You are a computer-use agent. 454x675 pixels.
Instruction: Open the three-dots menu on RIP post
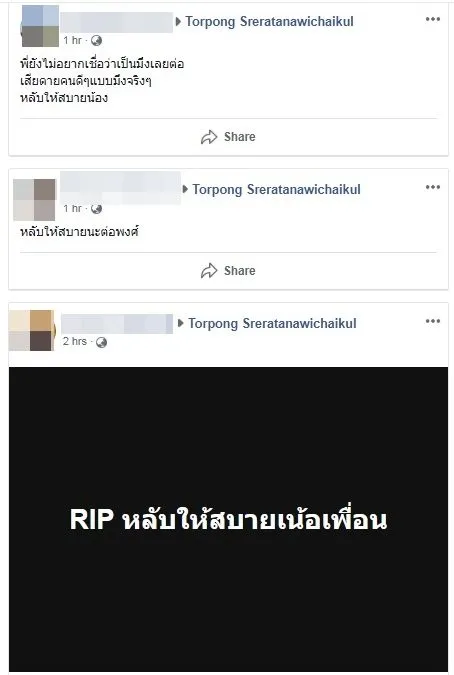pyautogui.click(x=432, y=321)
